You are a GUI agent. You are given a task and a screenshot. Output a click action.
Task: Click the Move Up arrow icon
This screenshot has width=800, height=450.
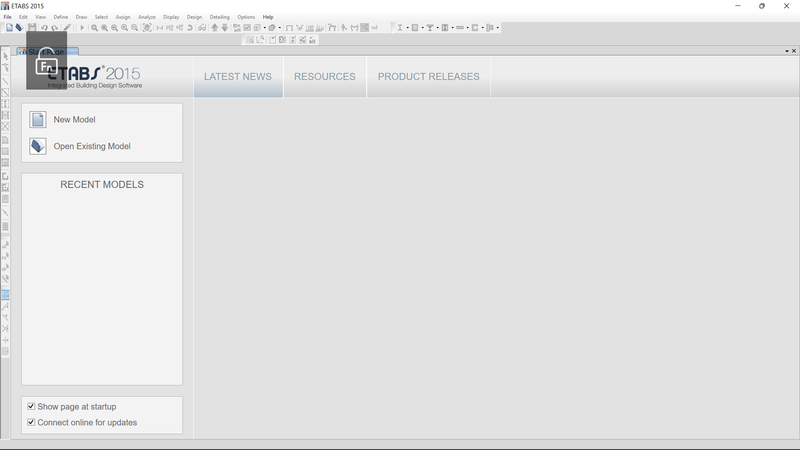click(x=215, y=28)
